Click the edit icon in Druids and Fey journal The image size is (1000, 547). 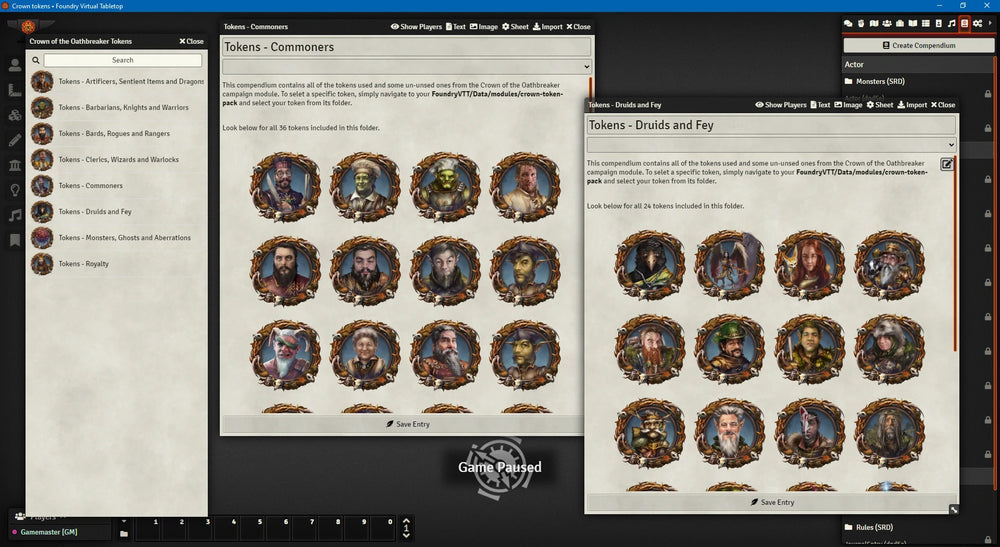point(947,165)
